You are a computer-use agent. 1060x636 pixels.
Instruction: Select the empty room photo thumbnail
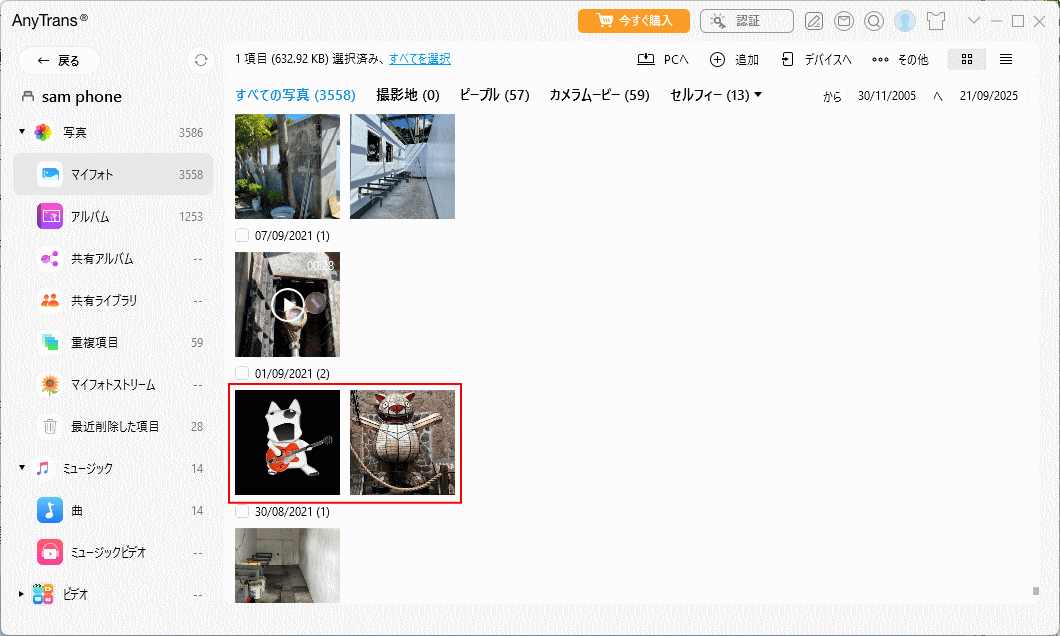pyautogui.click(x=287, y=565)
